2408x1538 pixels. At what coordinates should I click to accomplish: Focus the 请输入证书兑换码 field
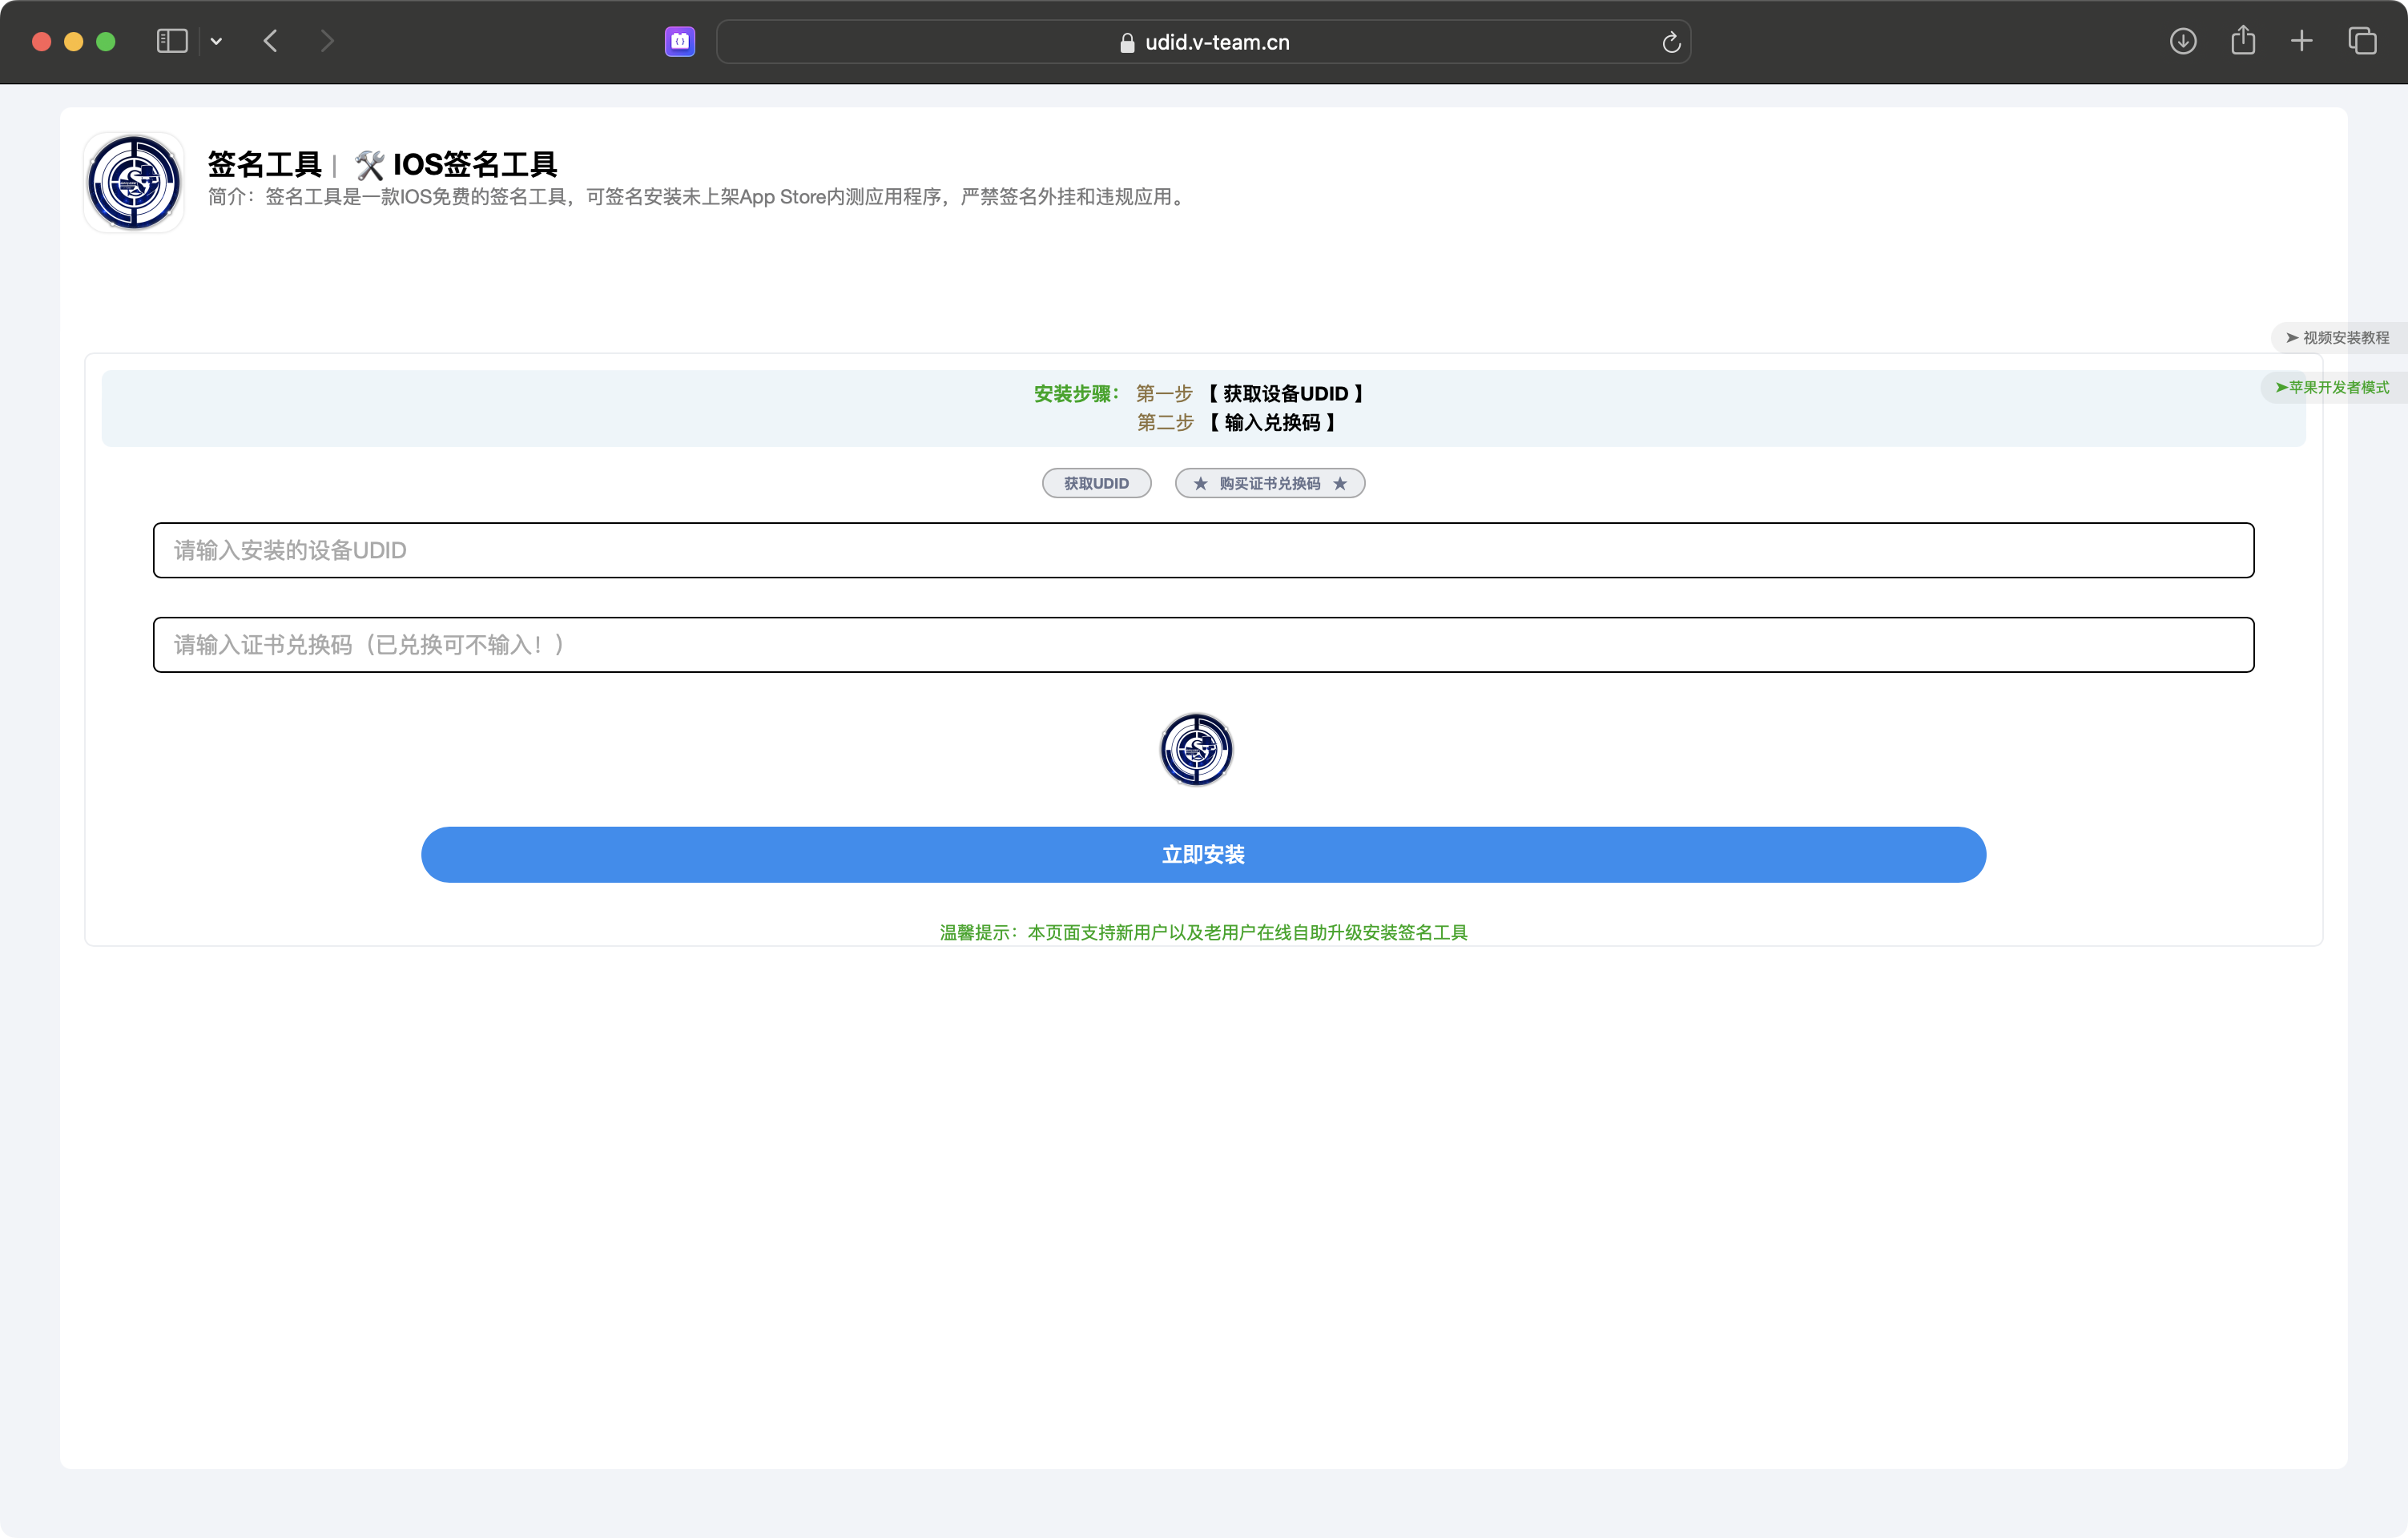tap(1204, 645)
